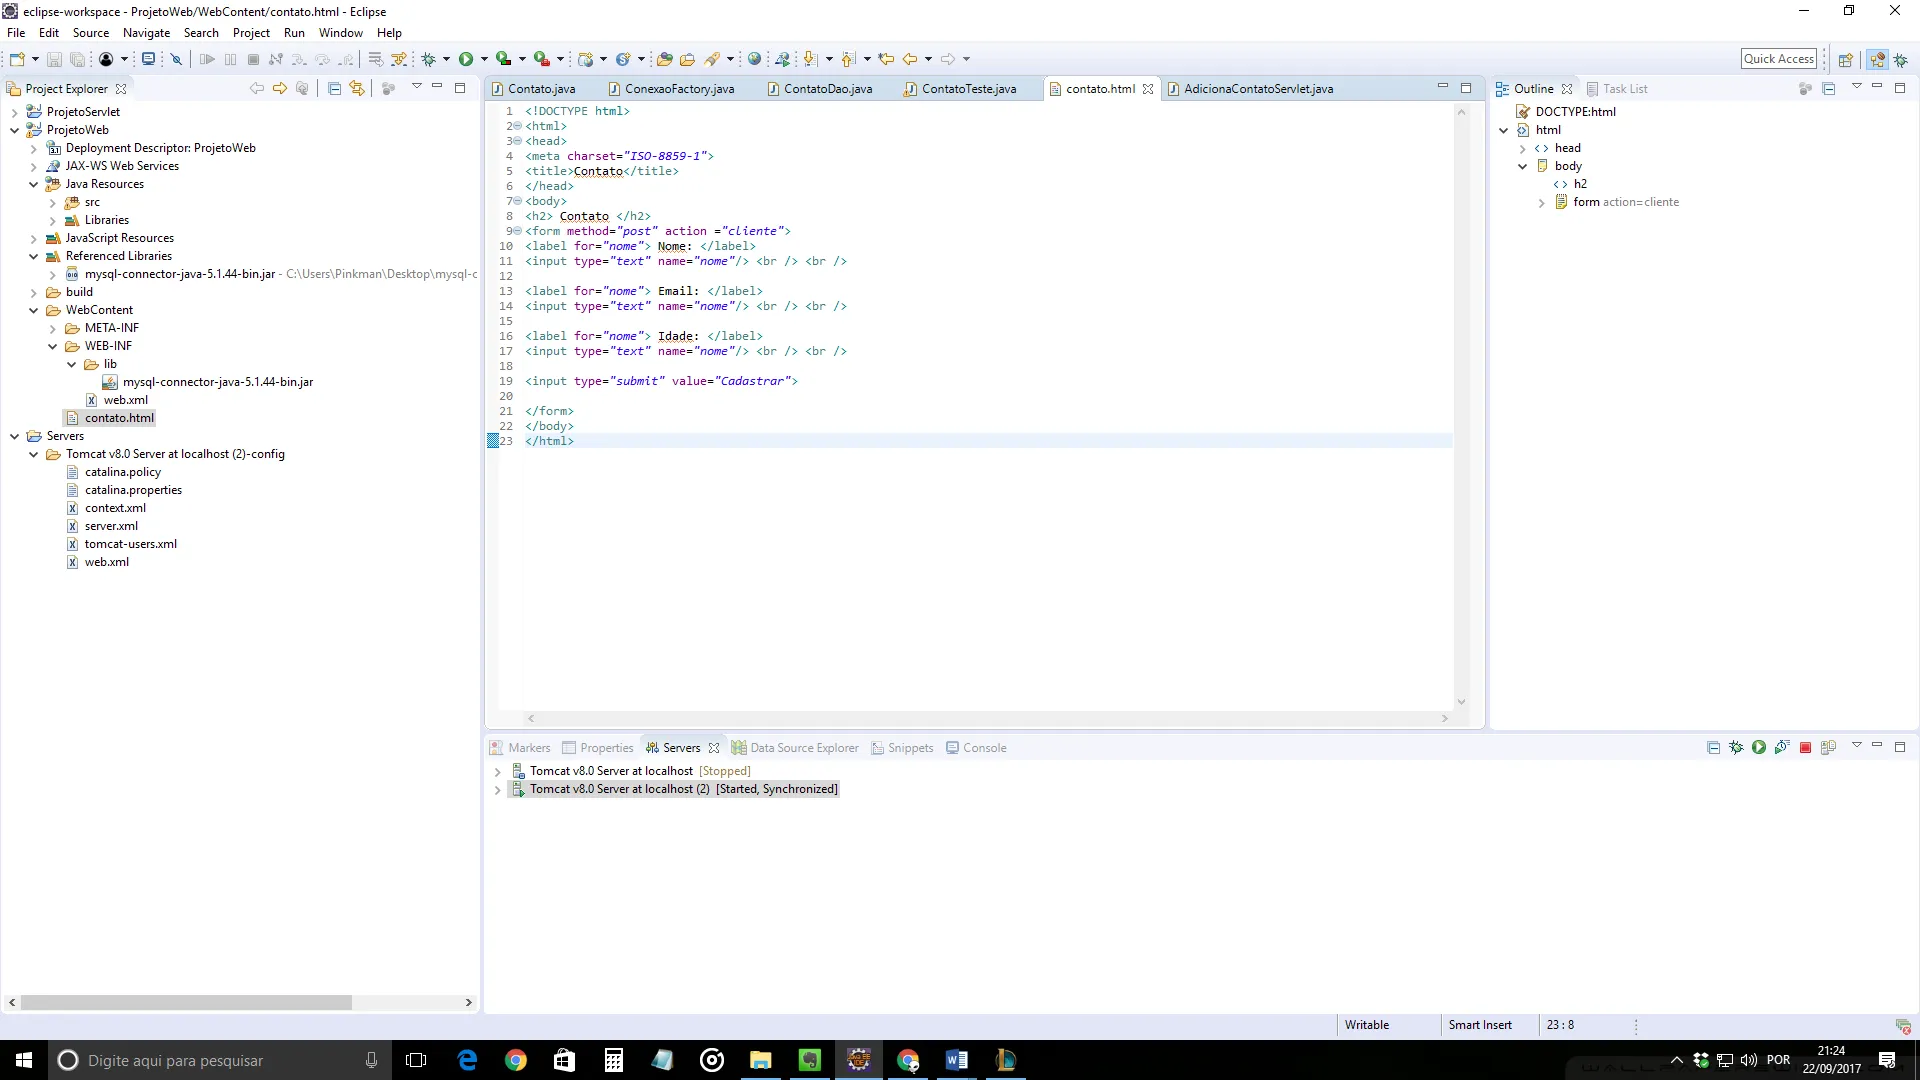This screenshot has height=1080, width=1920.
Task: Click the Save disk icon in toolbar
Action: click(x=54, y=59)
